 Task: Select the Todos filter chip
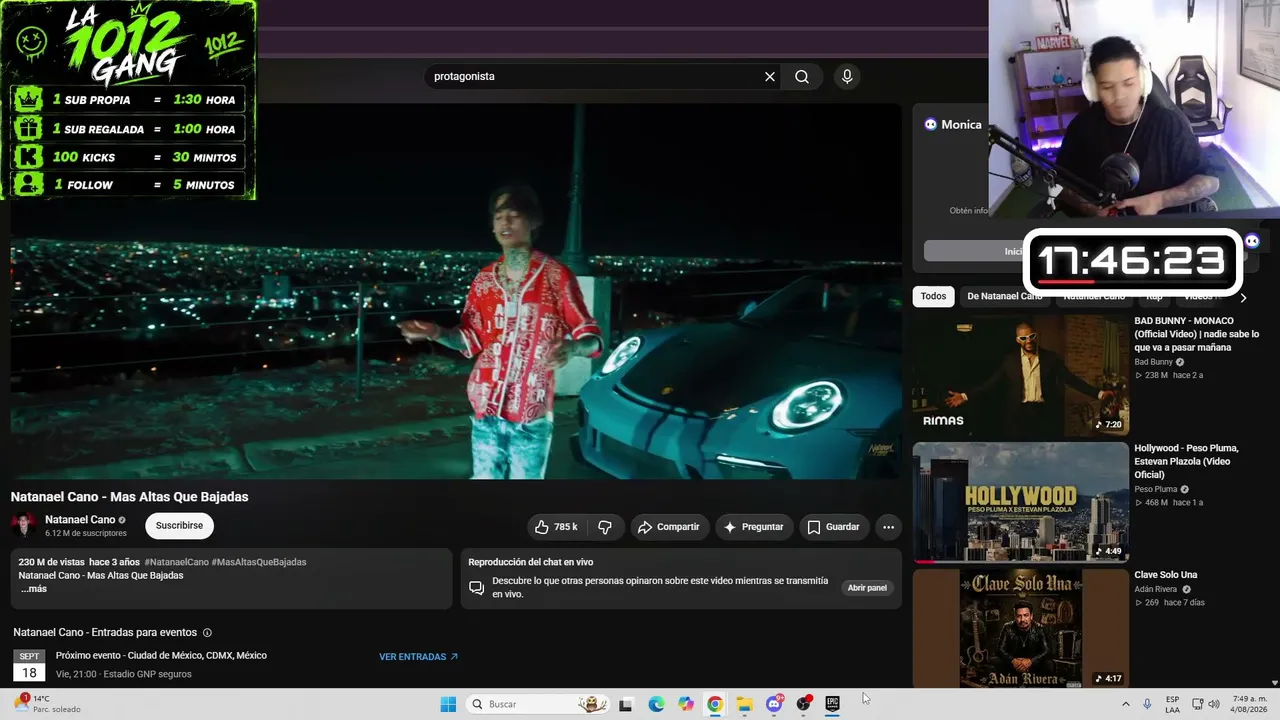[933, 296]
